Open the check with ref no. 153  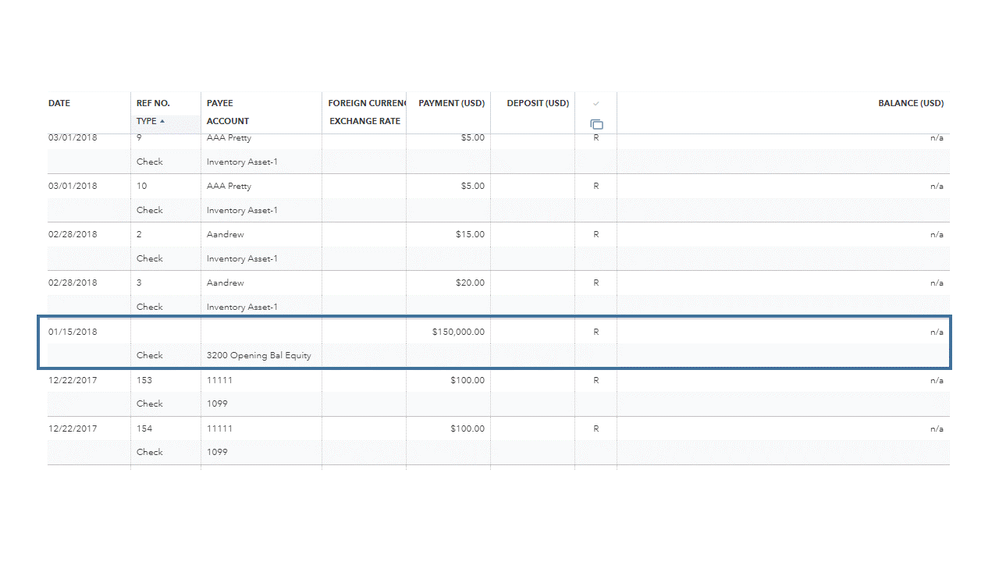pyautogui.click(x=144, y=380)
